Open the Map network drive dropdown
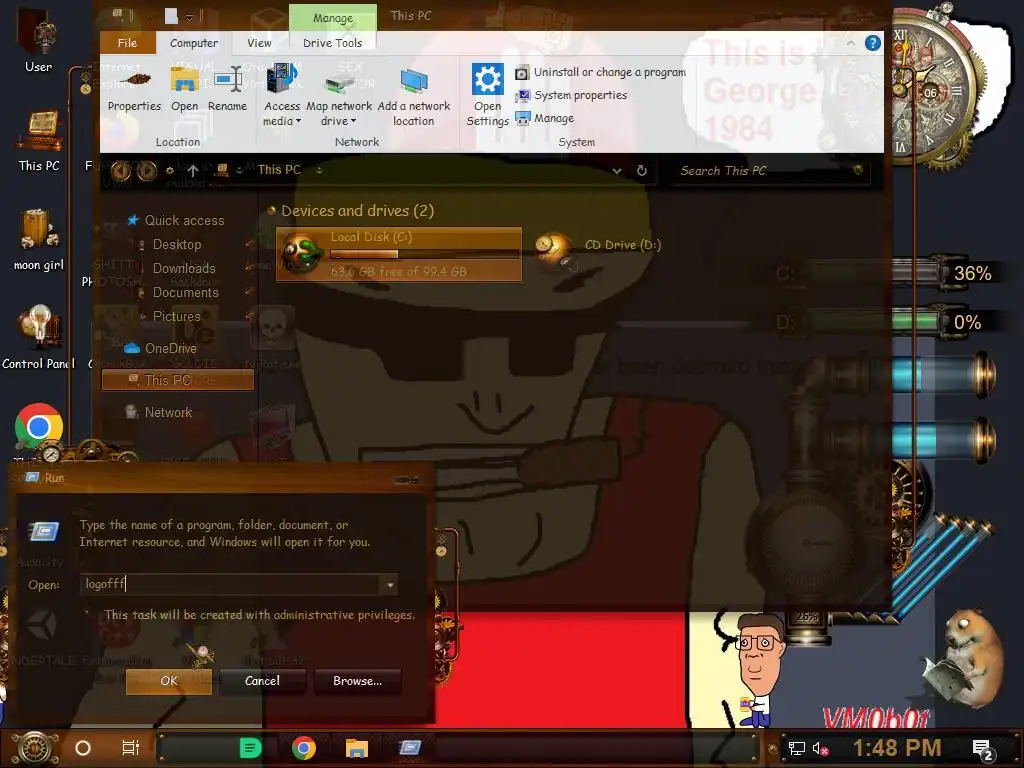Screen dimensions: 1024x768 pos(338,97)
